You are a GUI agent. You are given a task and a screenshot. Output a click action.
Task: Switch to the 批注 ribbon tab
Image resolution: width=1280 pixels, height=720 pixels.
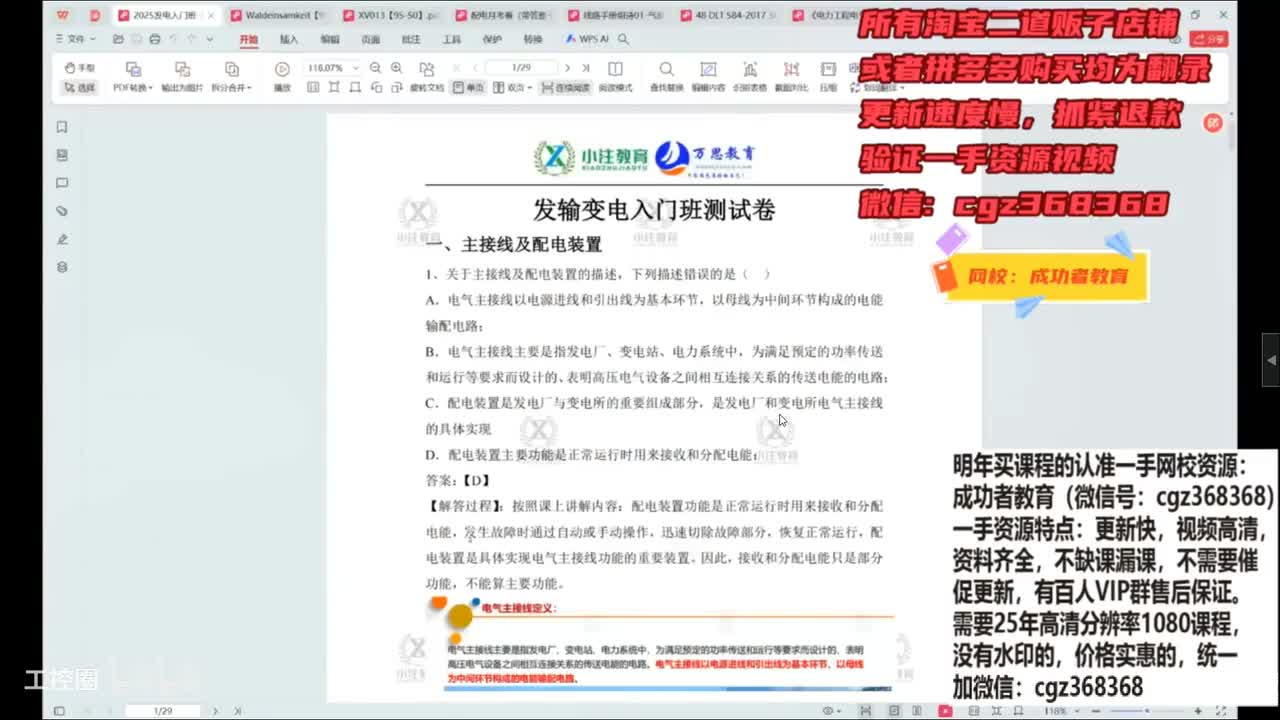coord(411,40)
